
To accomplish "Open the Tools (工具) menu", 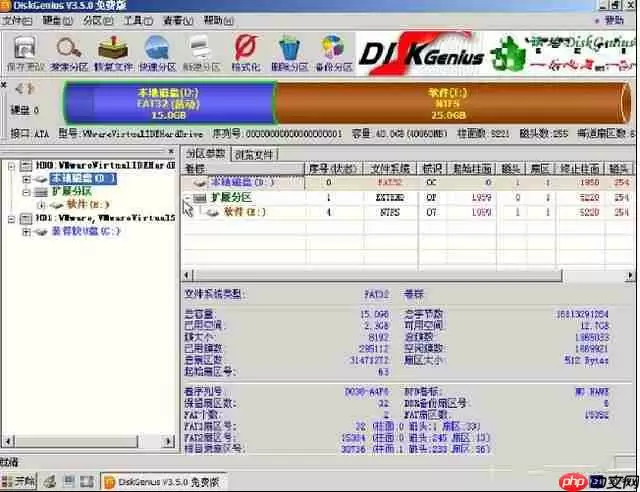I will click(131, 19).
